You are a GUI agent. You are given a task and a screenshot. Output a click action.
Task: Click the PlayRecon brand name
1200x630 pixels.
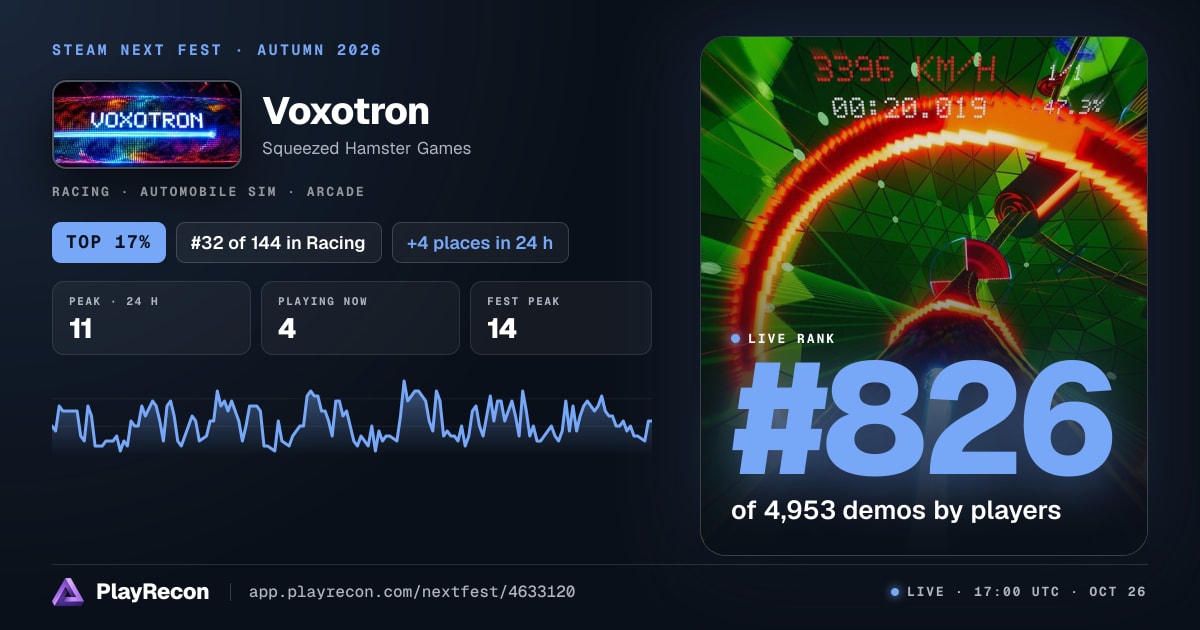[x=153, y=592]
